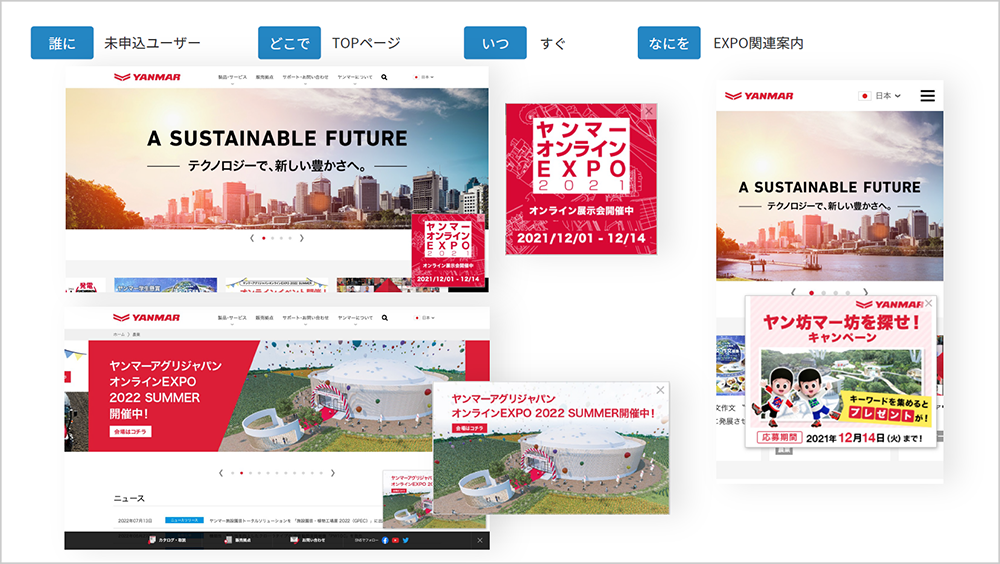Screen dimensions: 1000x564
Task: Open the 日本 language dropdown on the lower desktop page
Action: (x=425, y=318)
